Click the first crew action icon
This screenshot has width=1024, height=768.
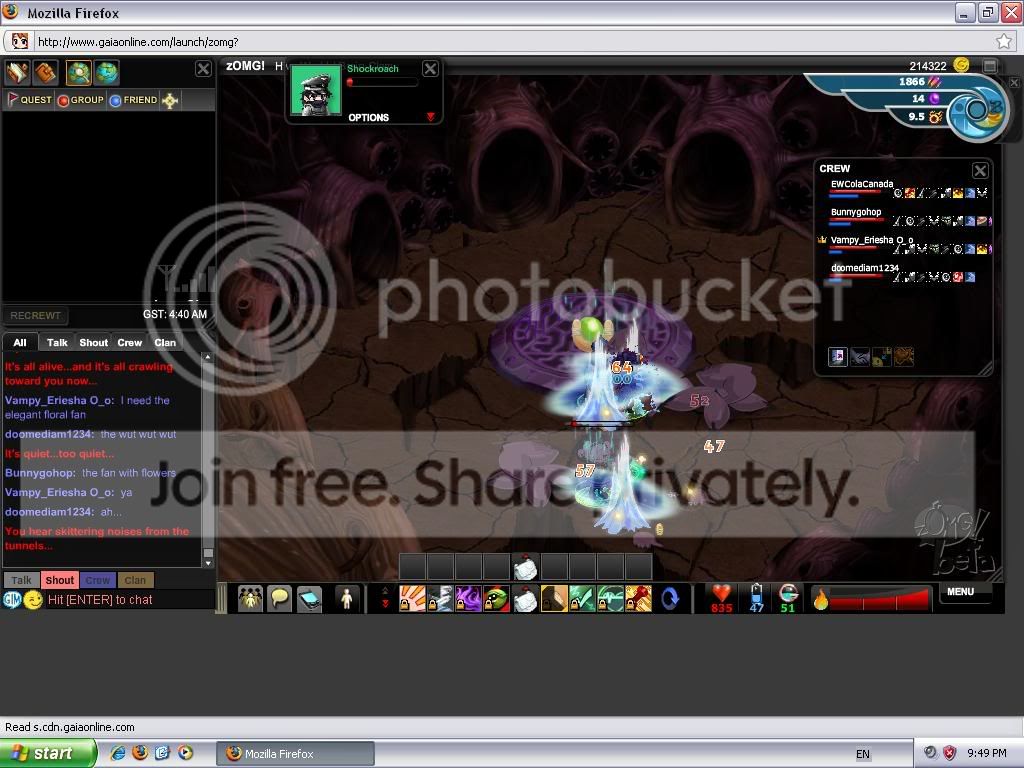pyautogui.click(x=837, y=357)
